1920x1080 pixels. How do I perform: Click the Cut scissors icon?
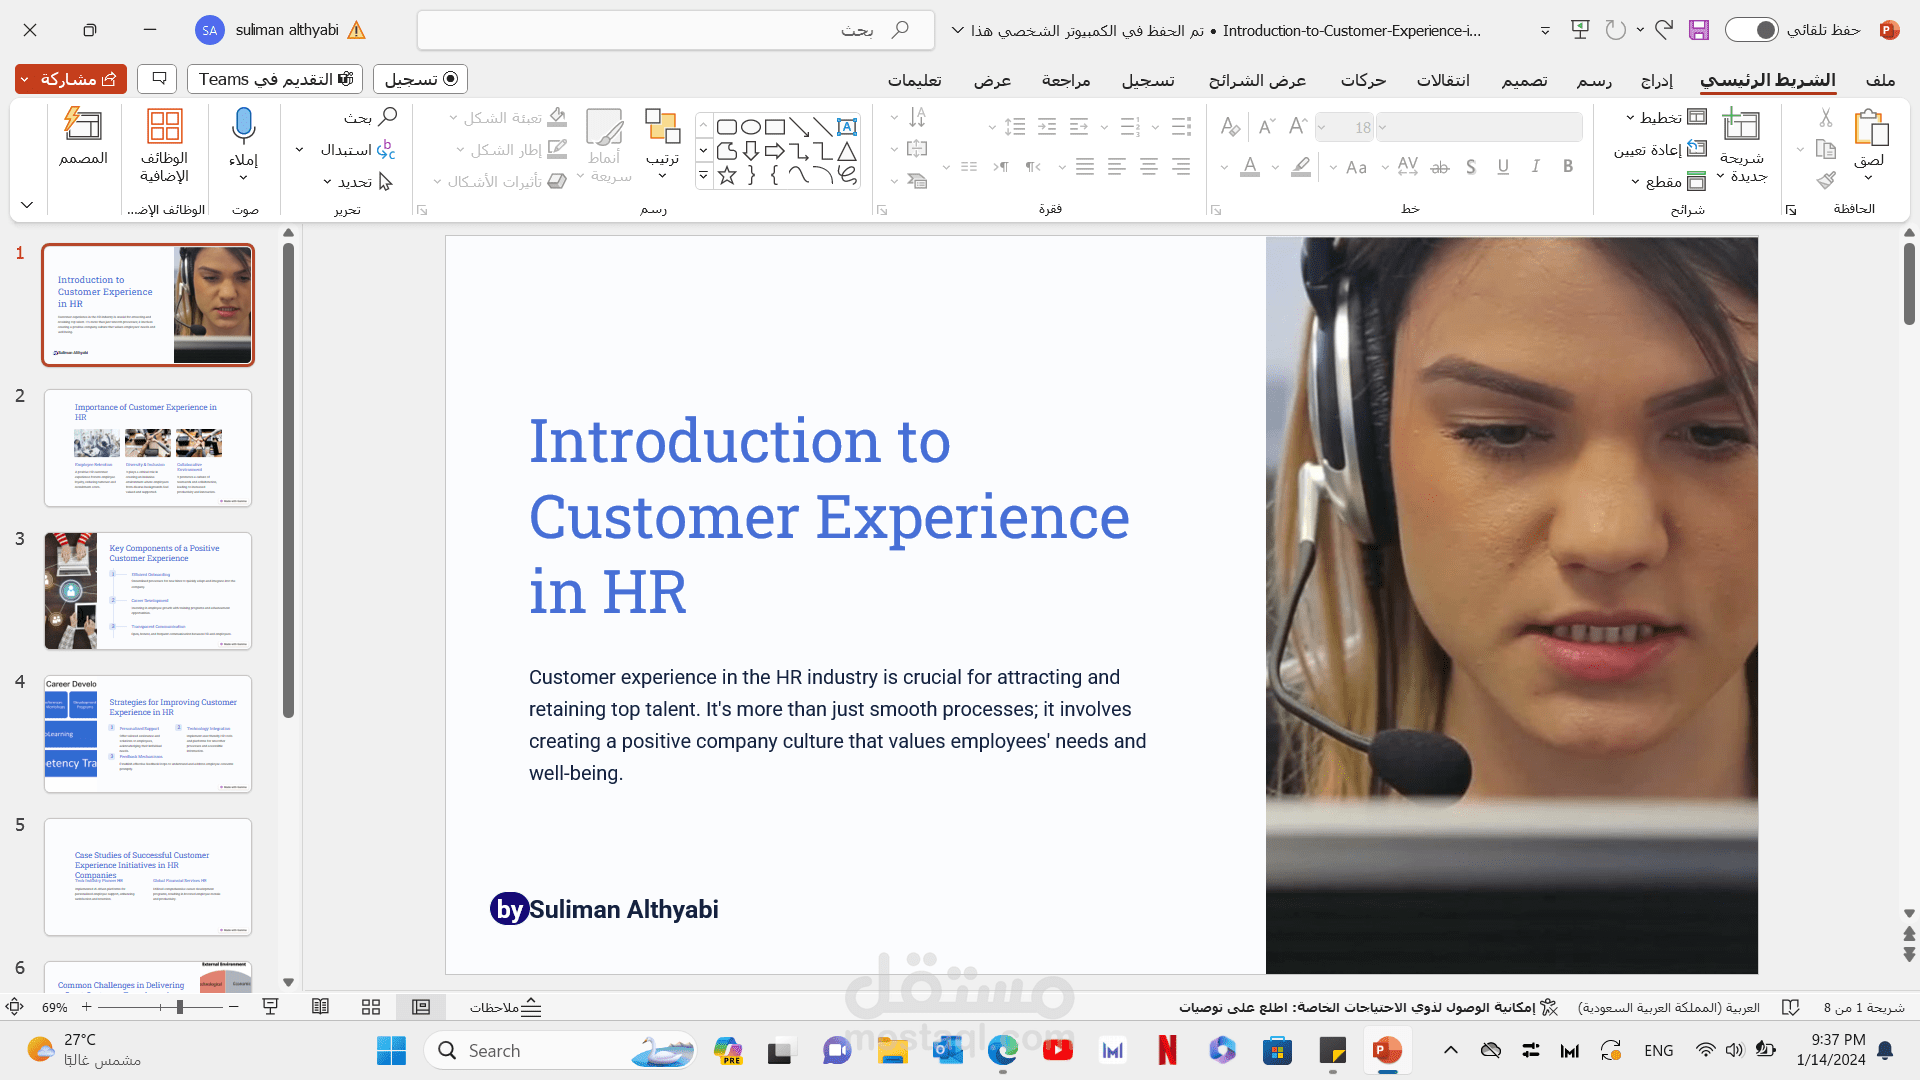pyautogui.click(x=1826, y=118)
